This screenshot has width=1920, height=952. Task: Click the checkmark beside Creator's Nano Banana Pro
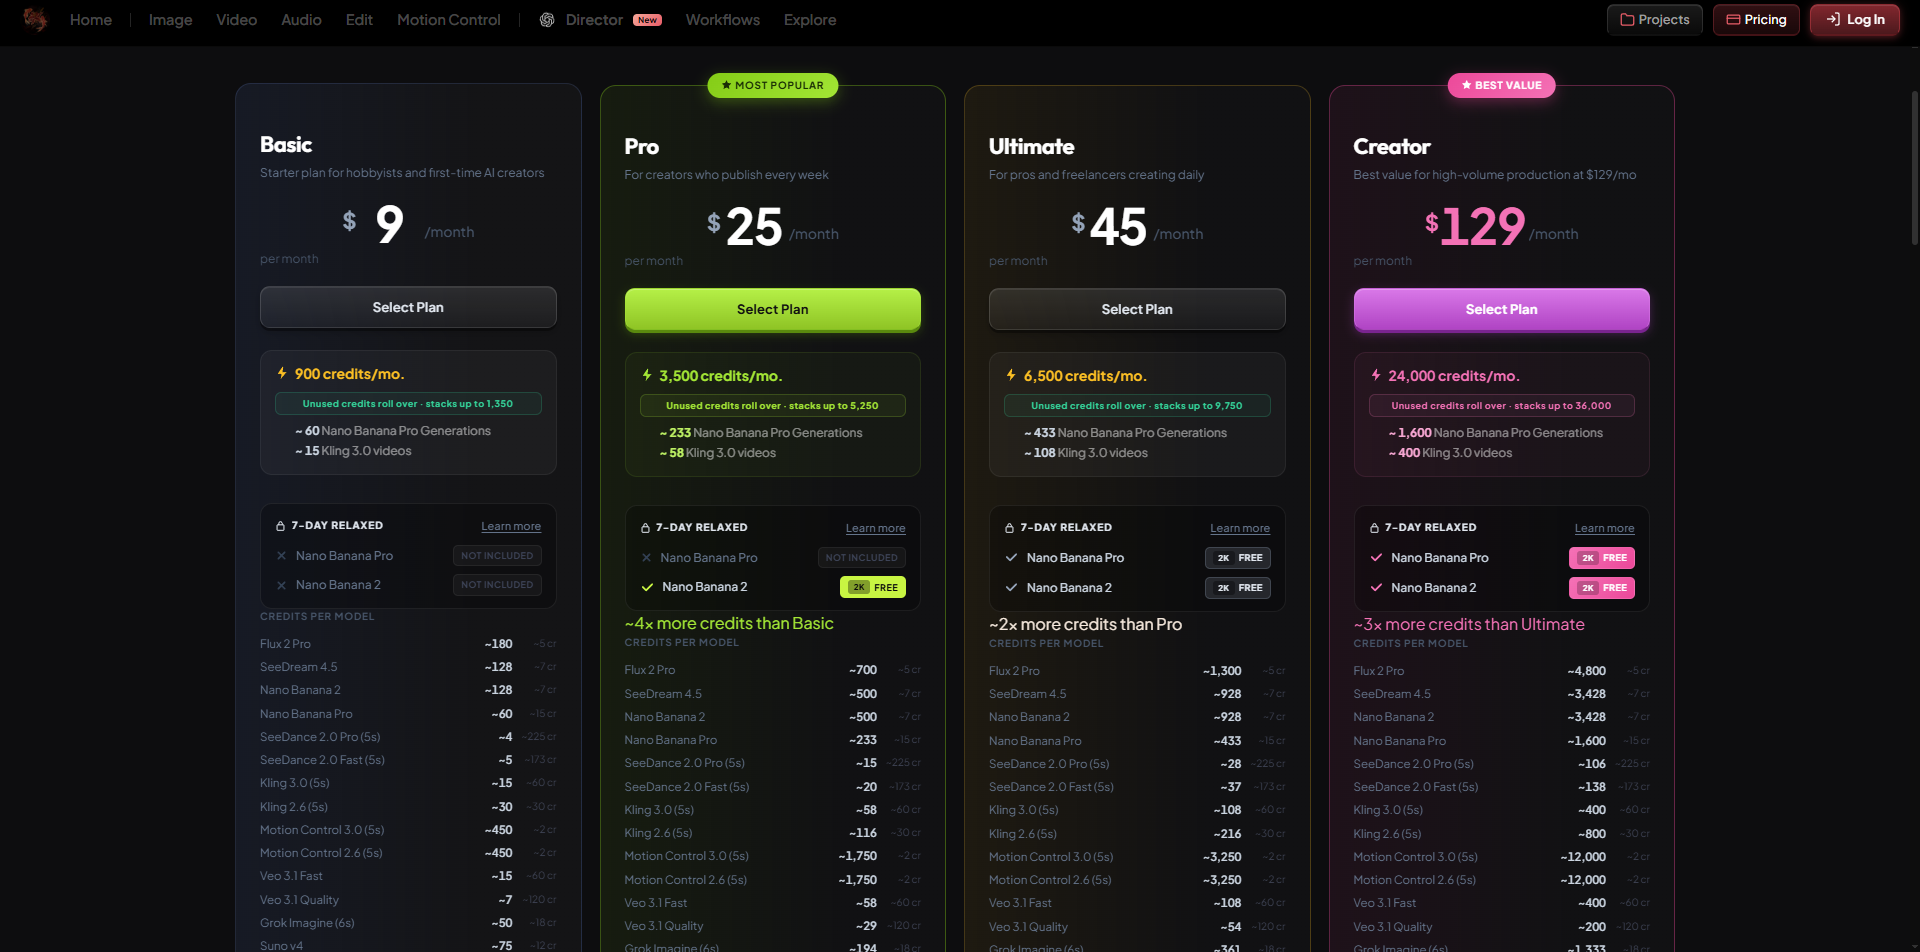1376,558
